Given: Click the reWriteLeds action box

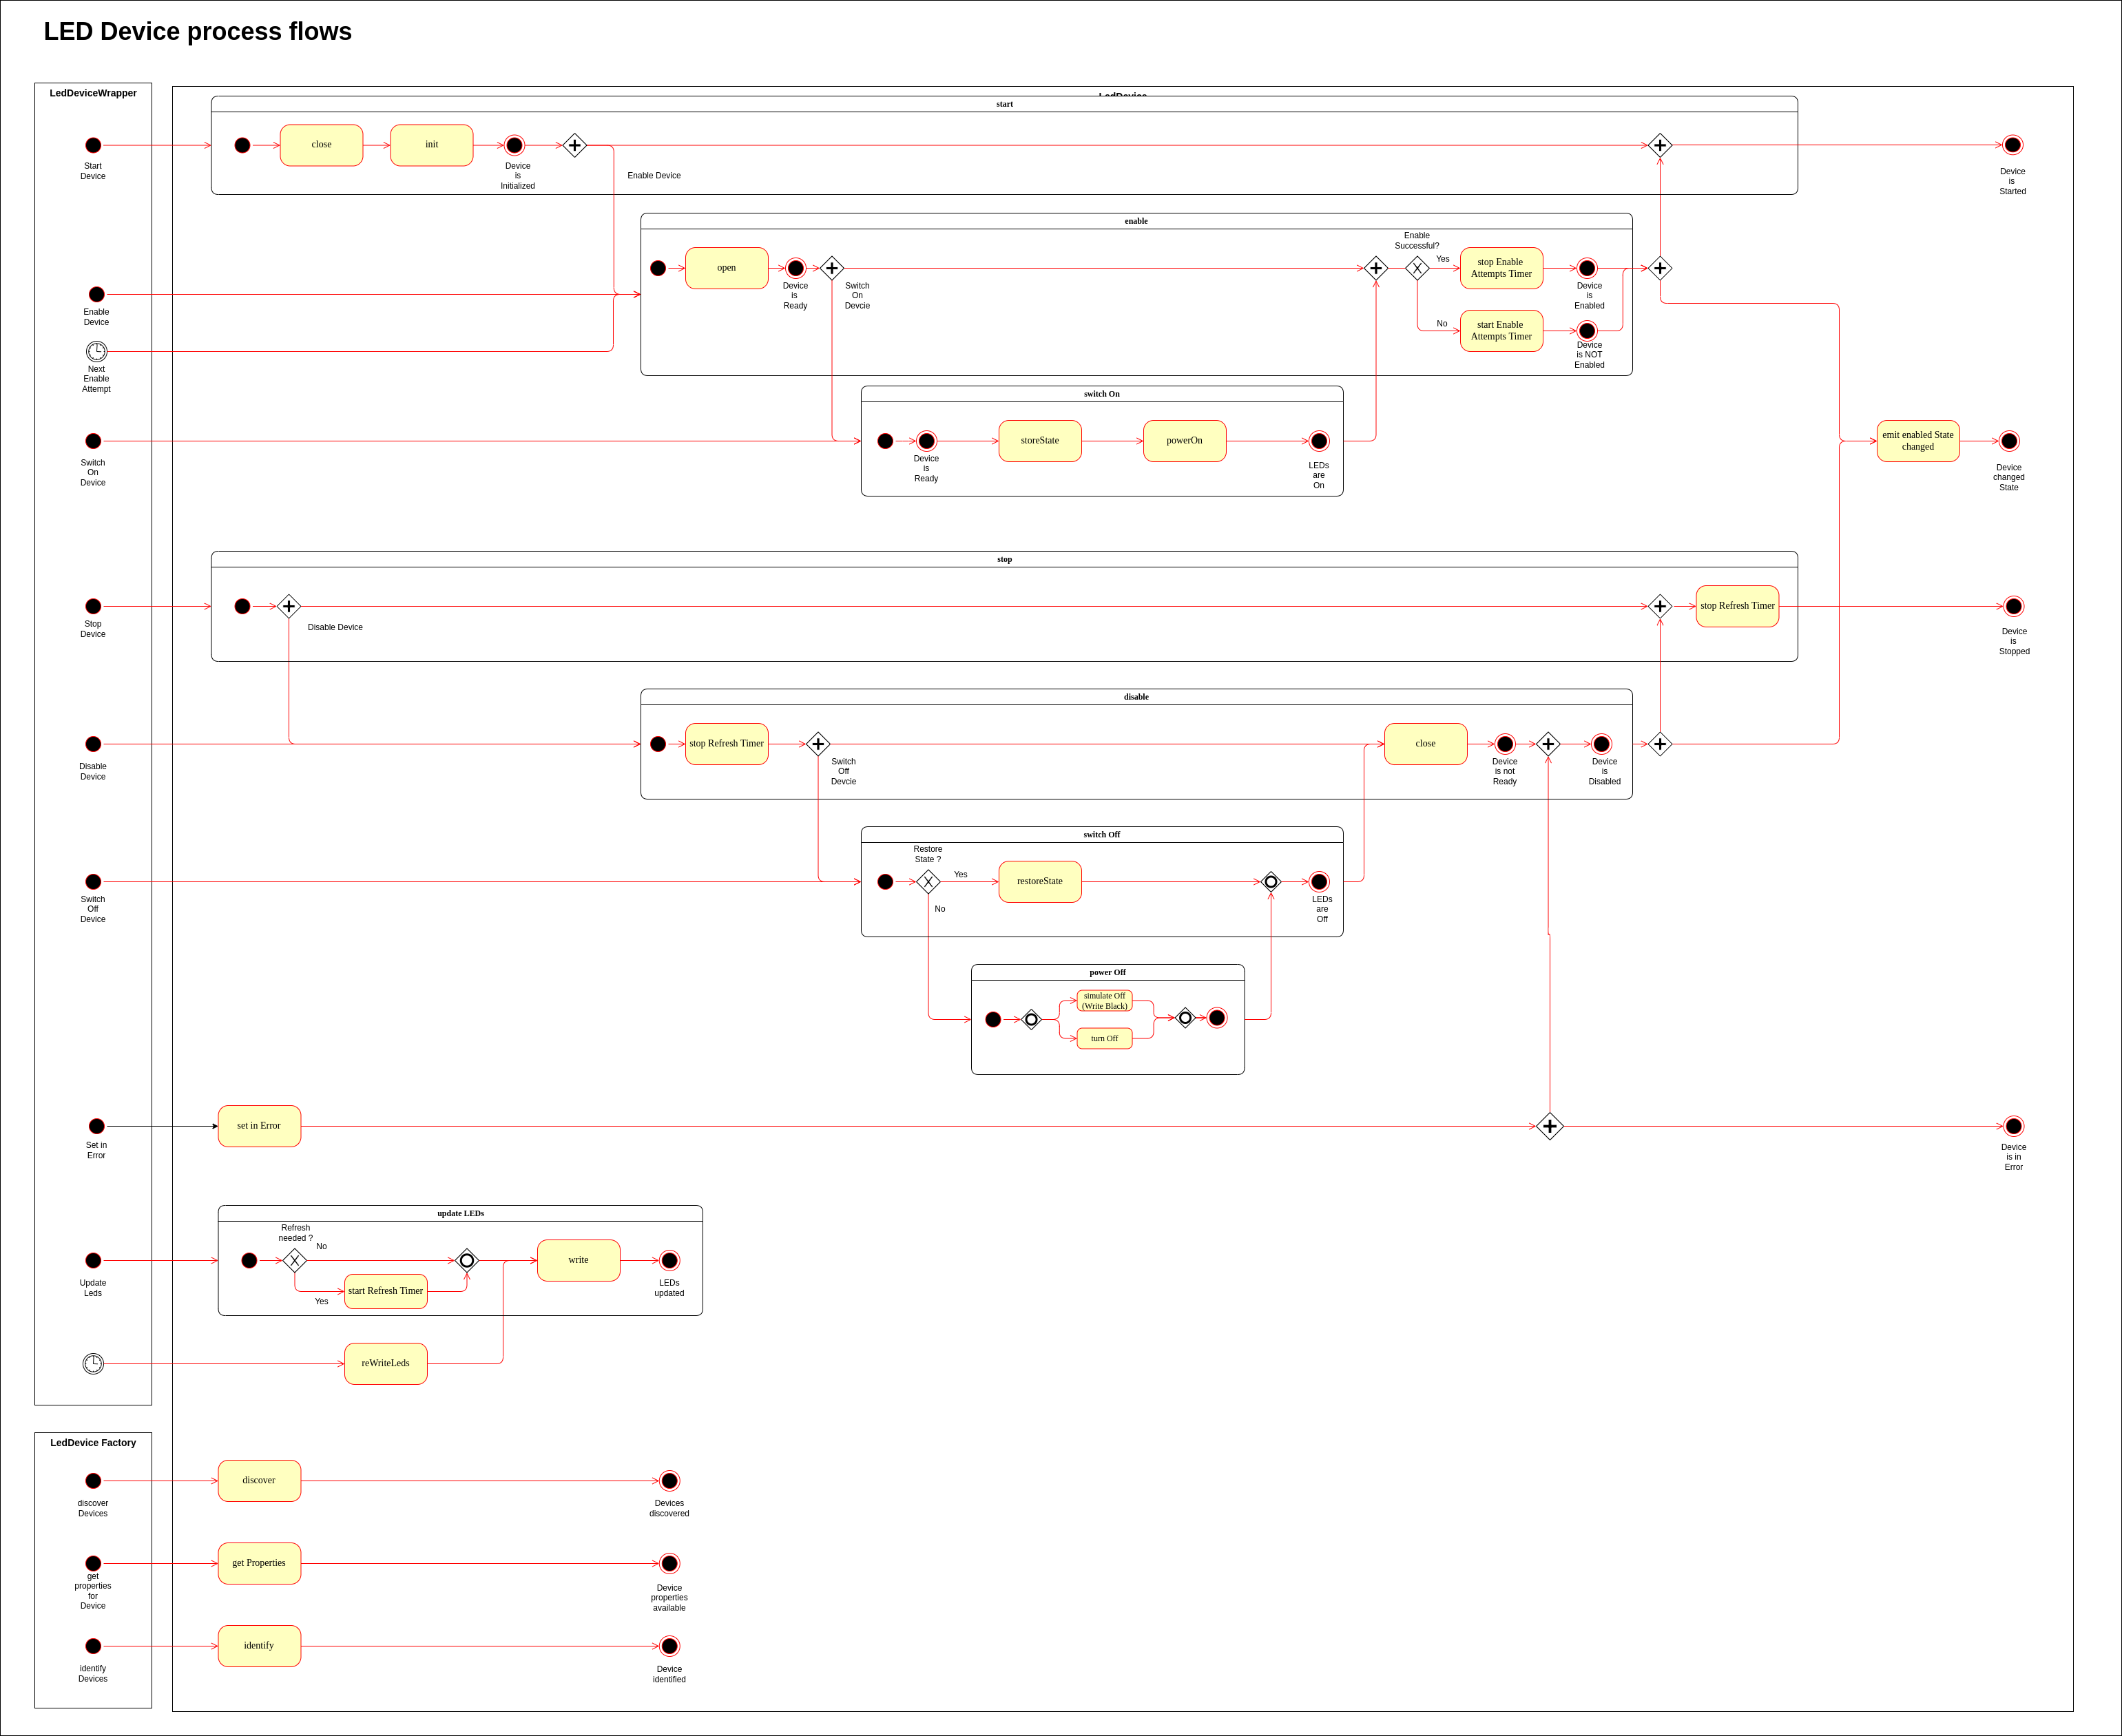Looking at the screenshot, I should [385, 1363].
